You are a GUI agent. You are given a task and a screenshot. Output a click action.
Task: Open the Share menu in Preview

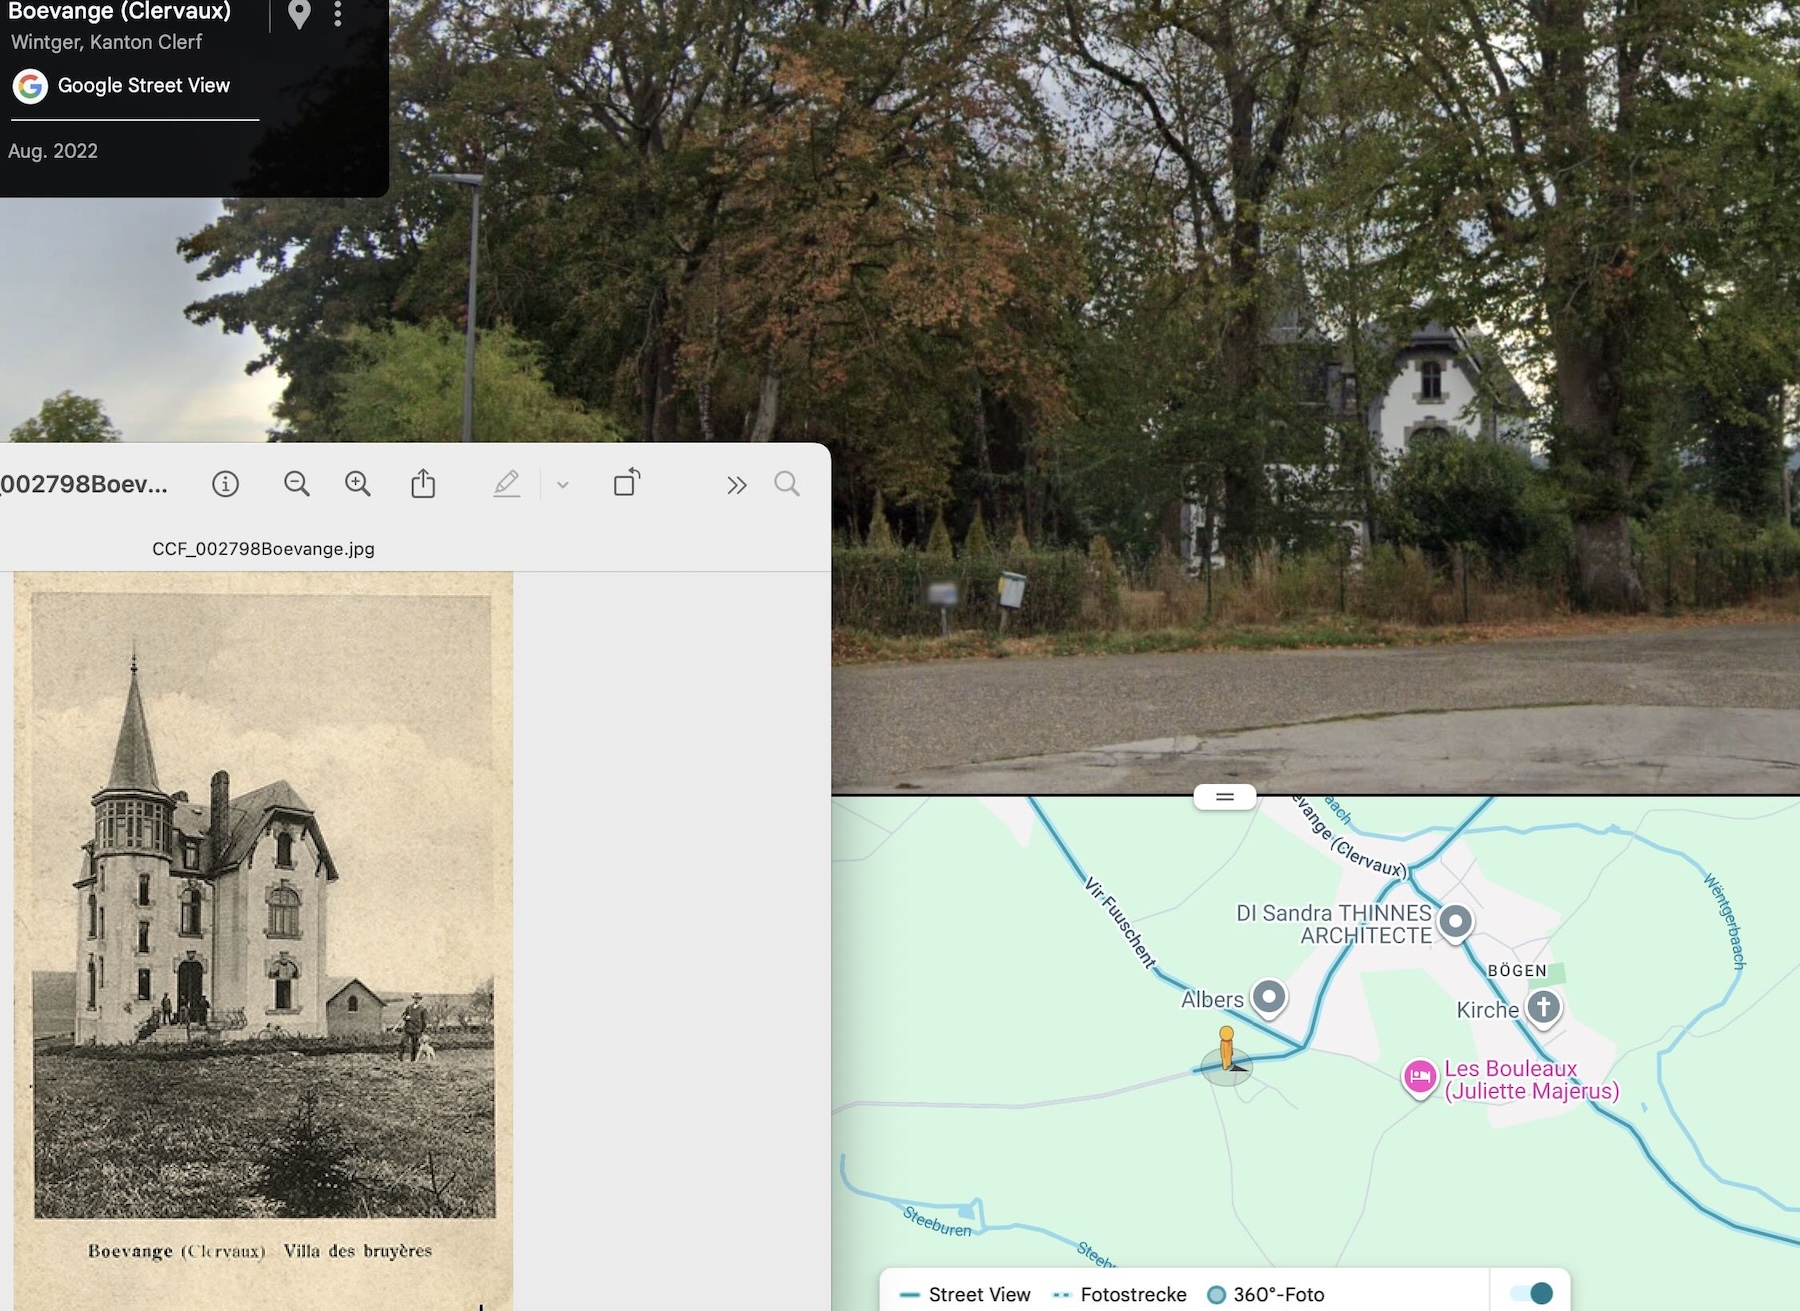coord(423,484)
